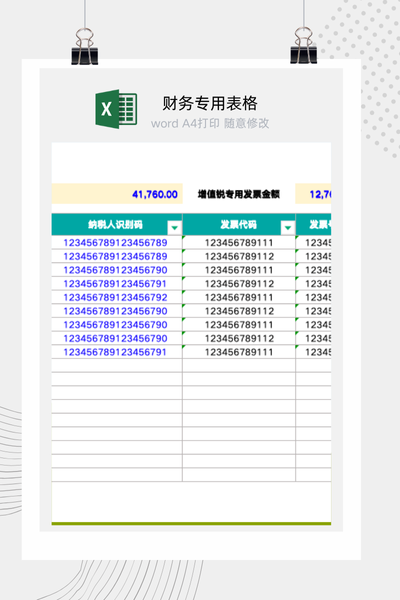The width and height of the screenshot is (400, 600).
Task: Open the 纳税人识别码 column filter dropdown
Action: tap(175, 228)
